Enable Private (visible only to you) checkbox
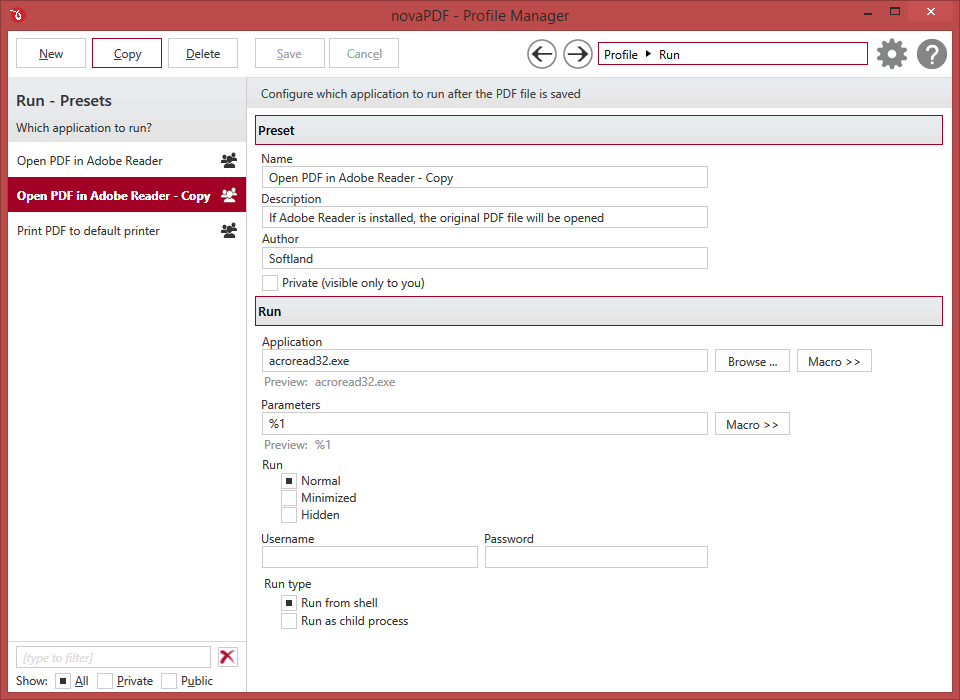Viewport: 960px width, 700px height. click(x=270, y=283)
